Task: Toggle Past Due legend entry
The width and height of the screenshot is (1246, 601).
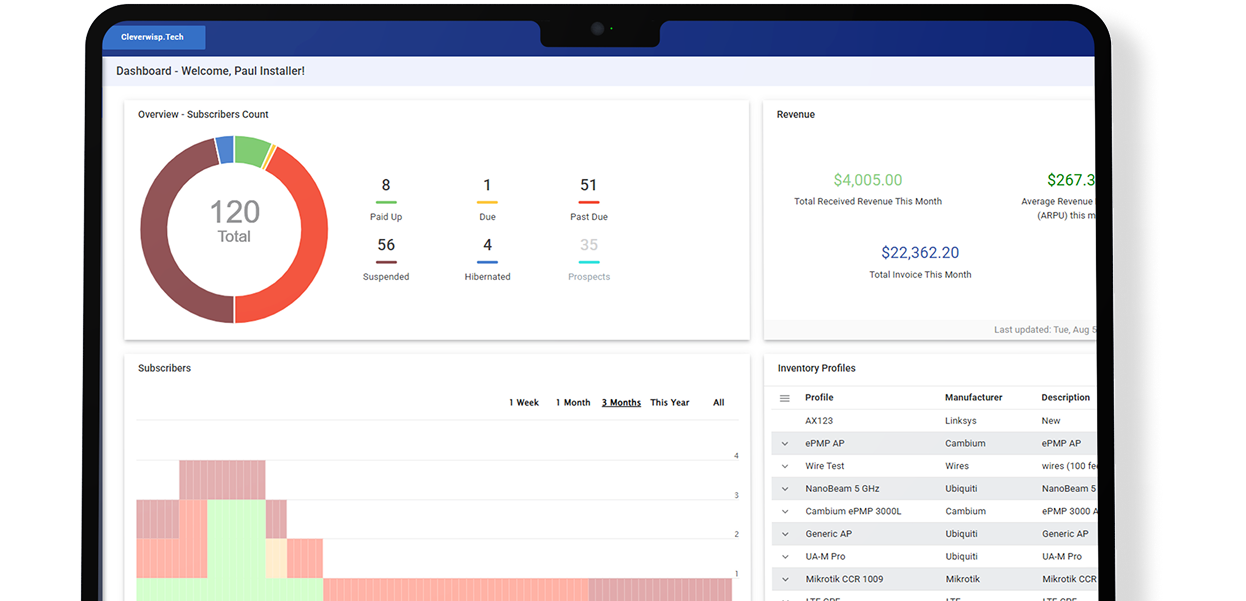Action: click(589, 200)
